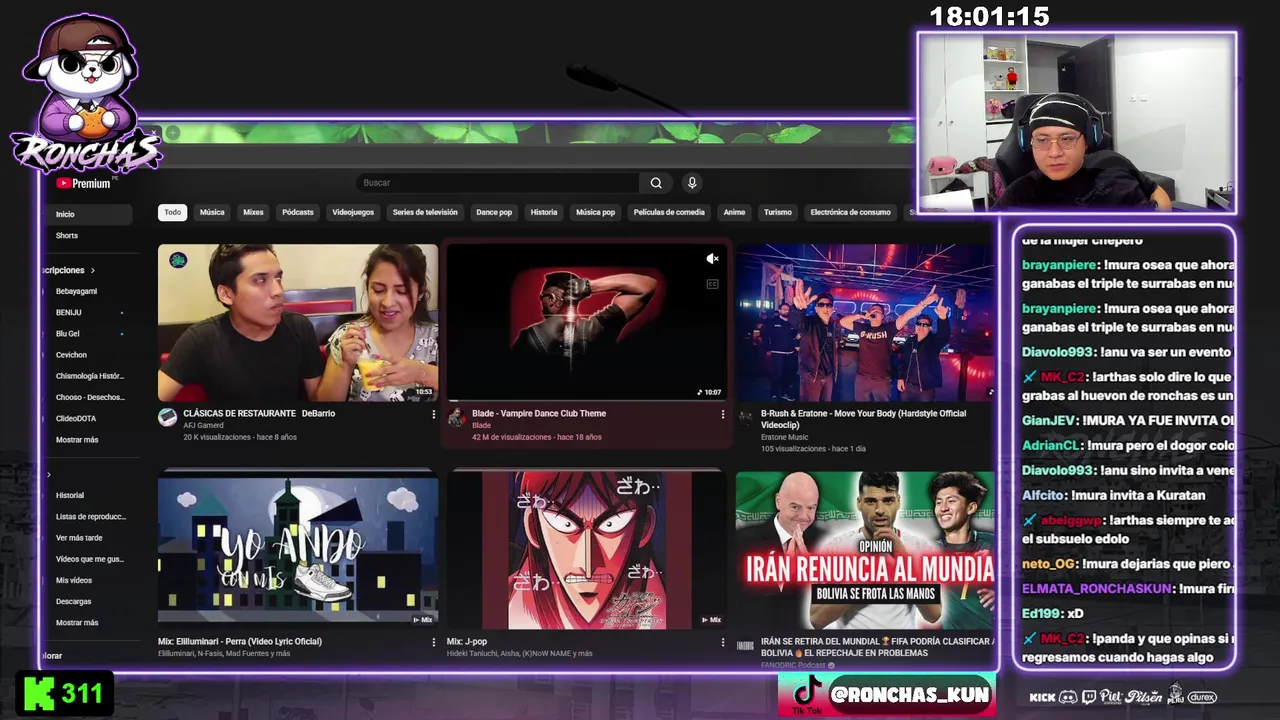
Task: Click the Ronchas panda stream logo
Action: [85, 95]
